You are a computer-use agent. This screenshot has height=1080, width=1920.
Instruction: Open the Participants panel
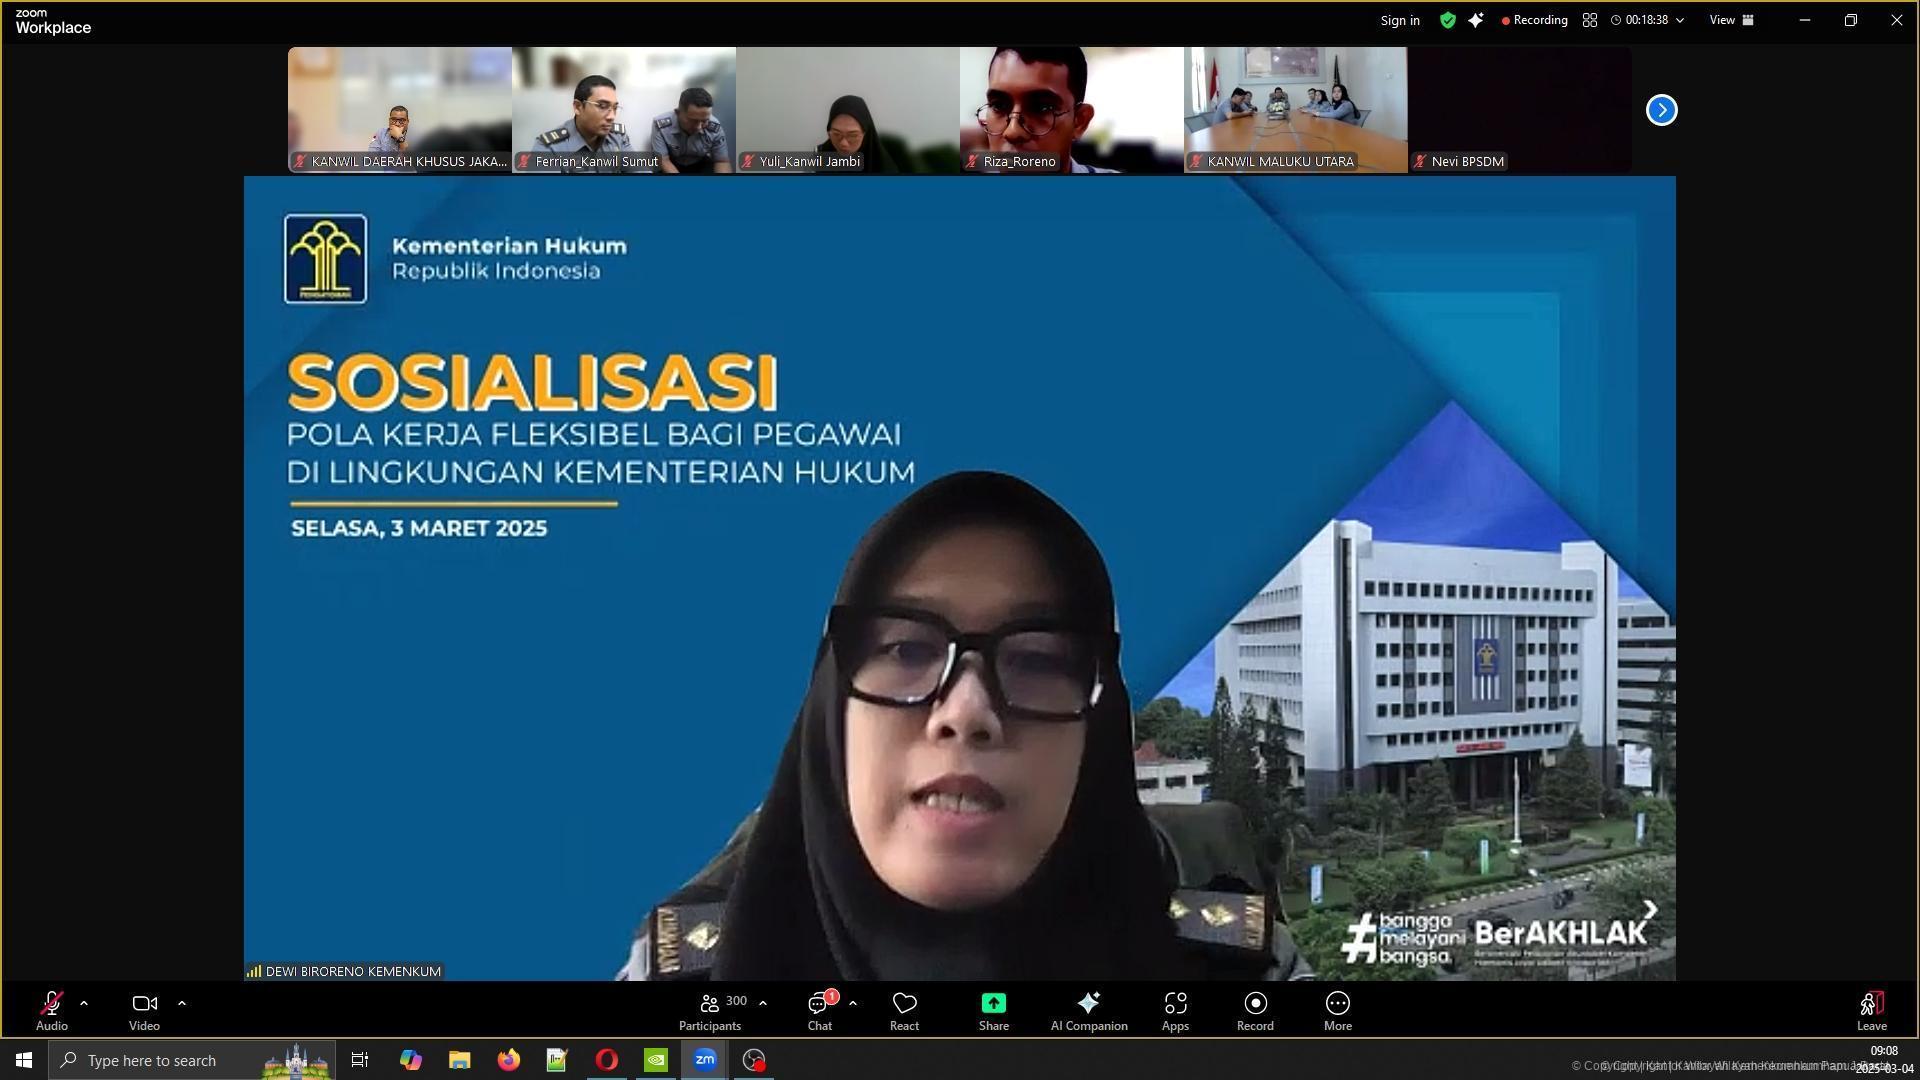[x=709, y=1010]
